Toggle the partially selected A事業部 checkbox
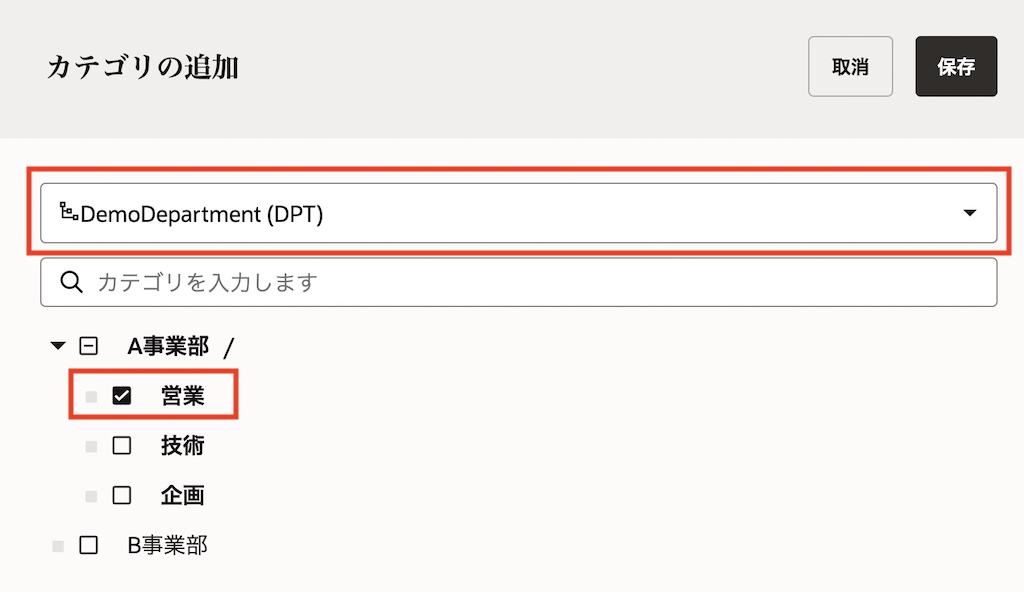The height and width of the screenshot is (592, 1024). tap(89, 347)
